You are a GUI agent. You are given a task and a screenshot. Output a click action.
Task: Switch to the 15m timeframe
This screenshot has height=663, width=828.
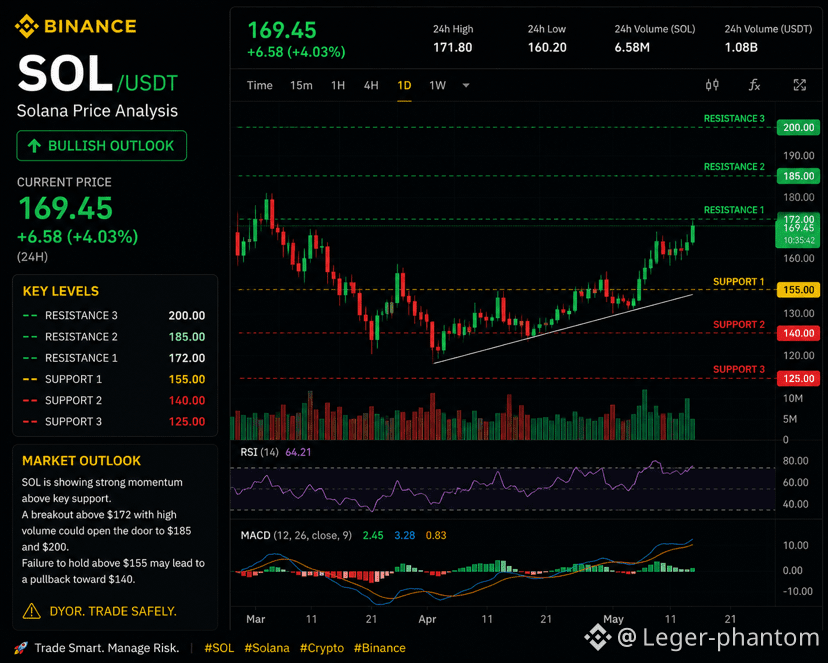click(301, 86)
